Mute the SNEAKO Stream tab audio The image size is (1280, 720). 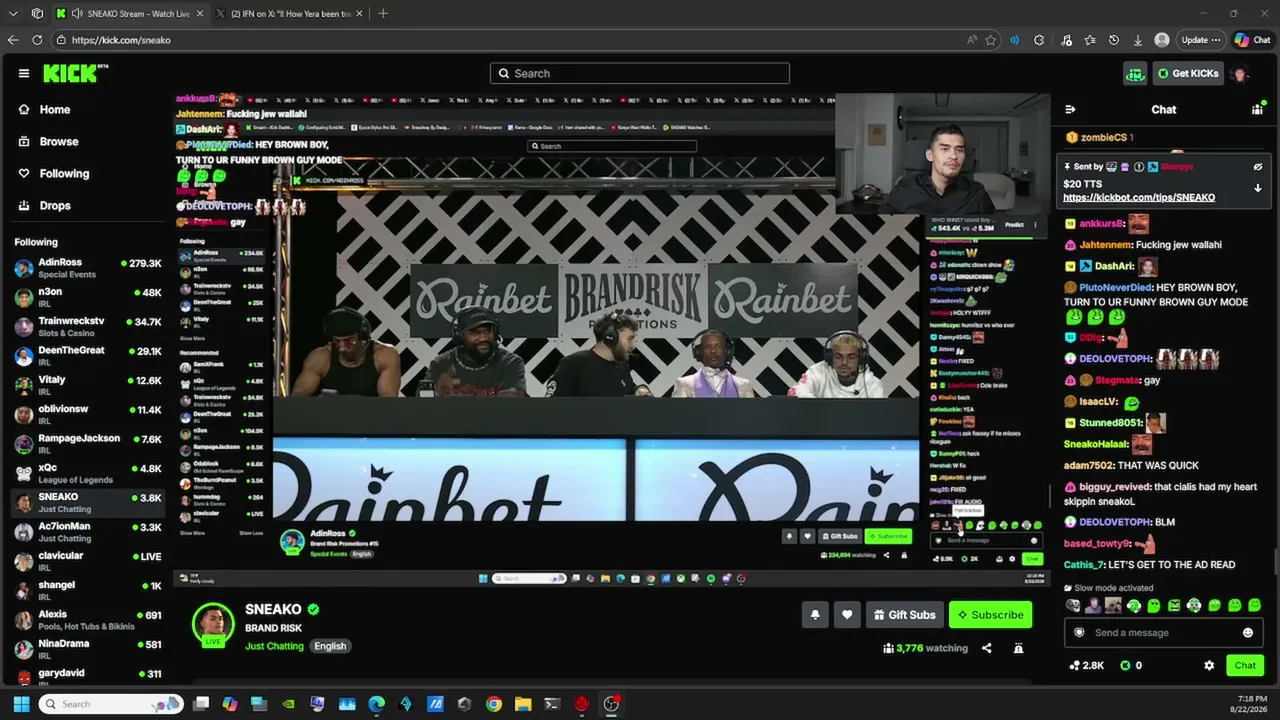pyautogui.click(x=77, y=14)
